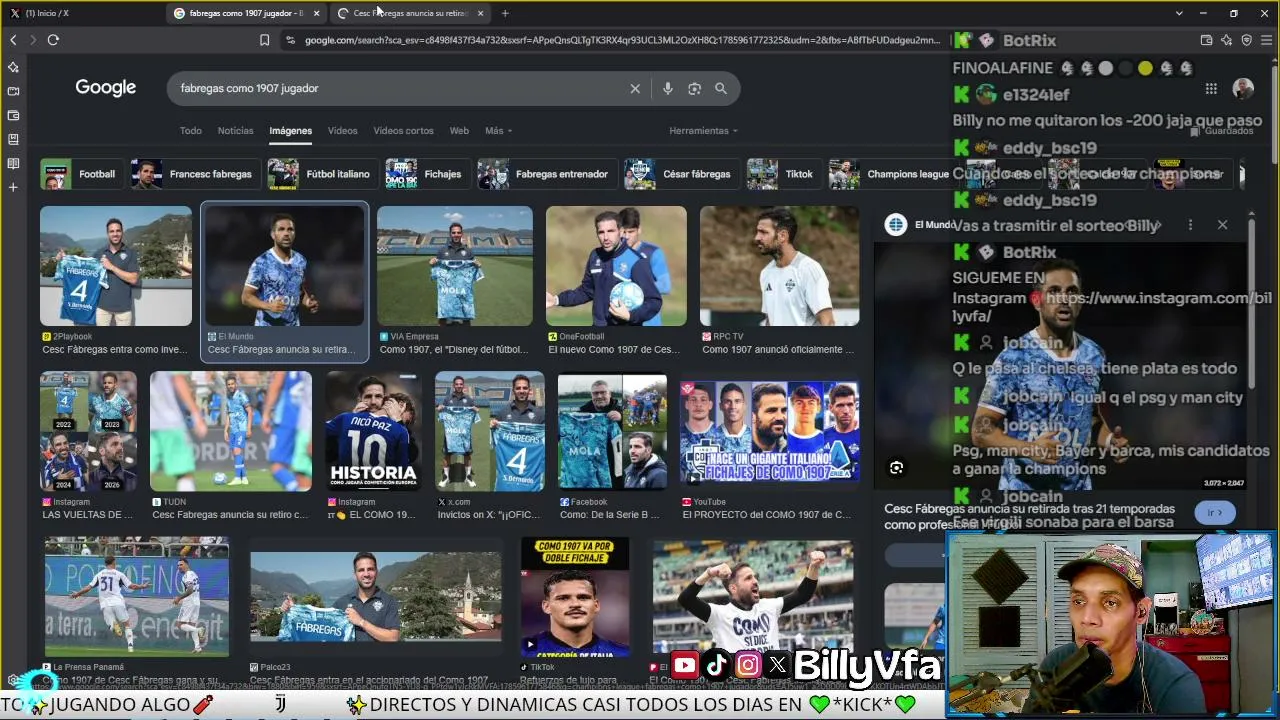
Task: Close the El Mundo image preview panel
Action: click(x=1222, y=225)
